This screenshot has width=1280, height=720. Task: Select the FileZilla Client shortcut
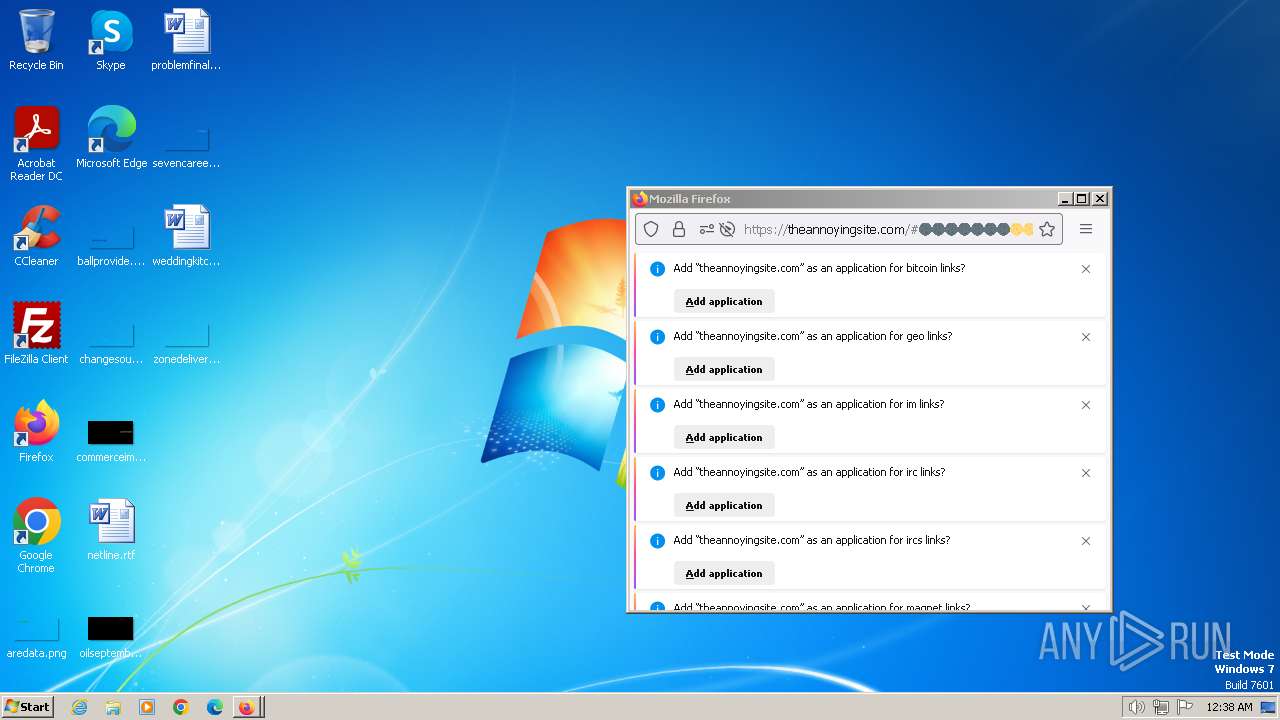click(36, 334)
